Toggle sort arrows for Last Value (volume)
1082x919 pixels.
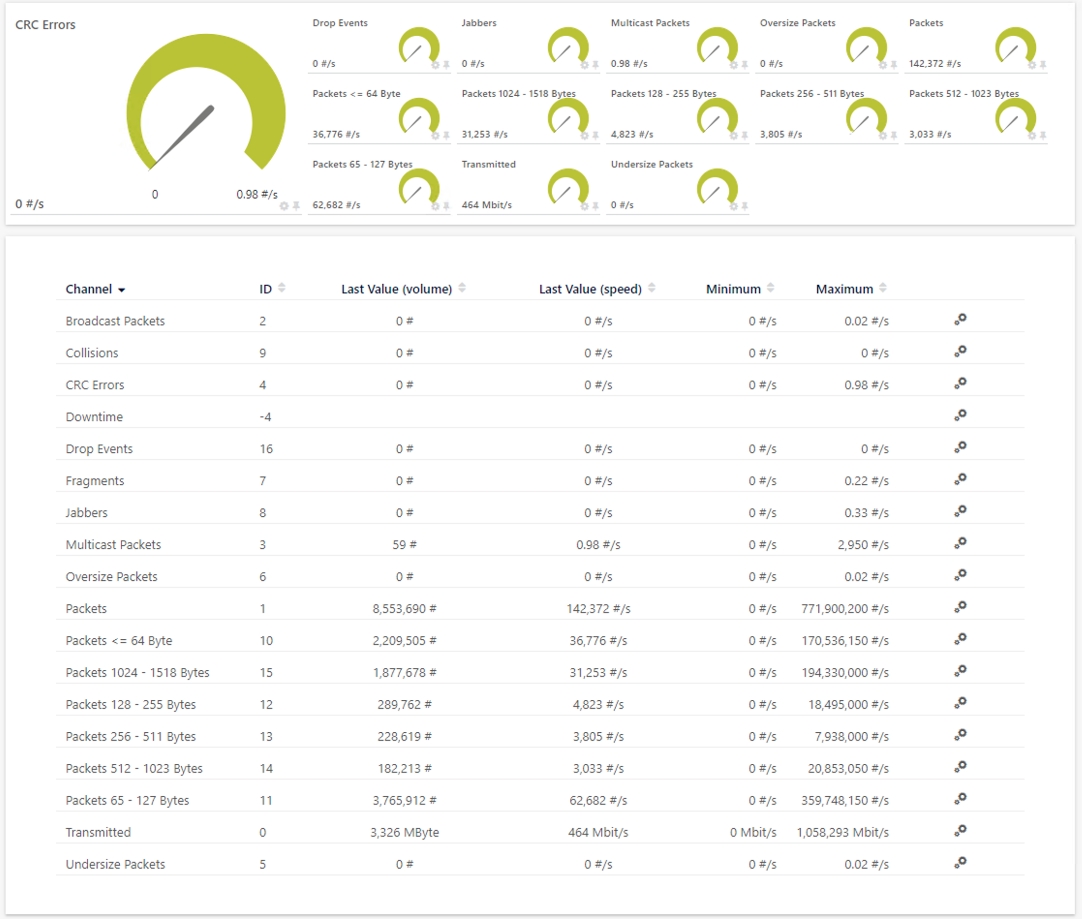(462, 288)
